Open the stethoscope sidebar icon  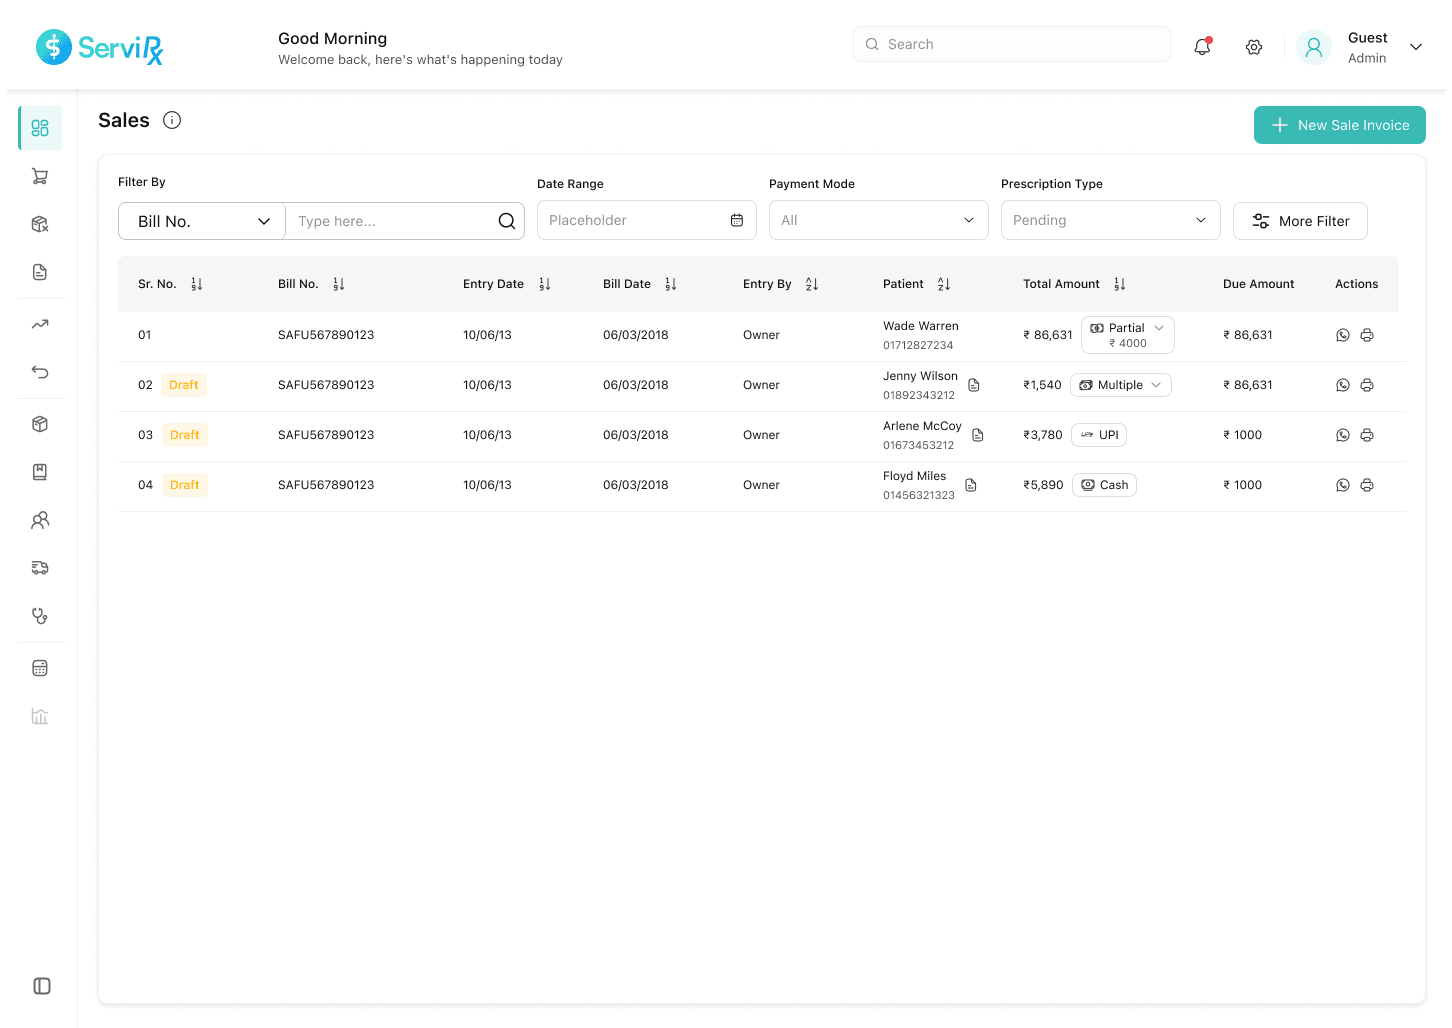point(40,616)
